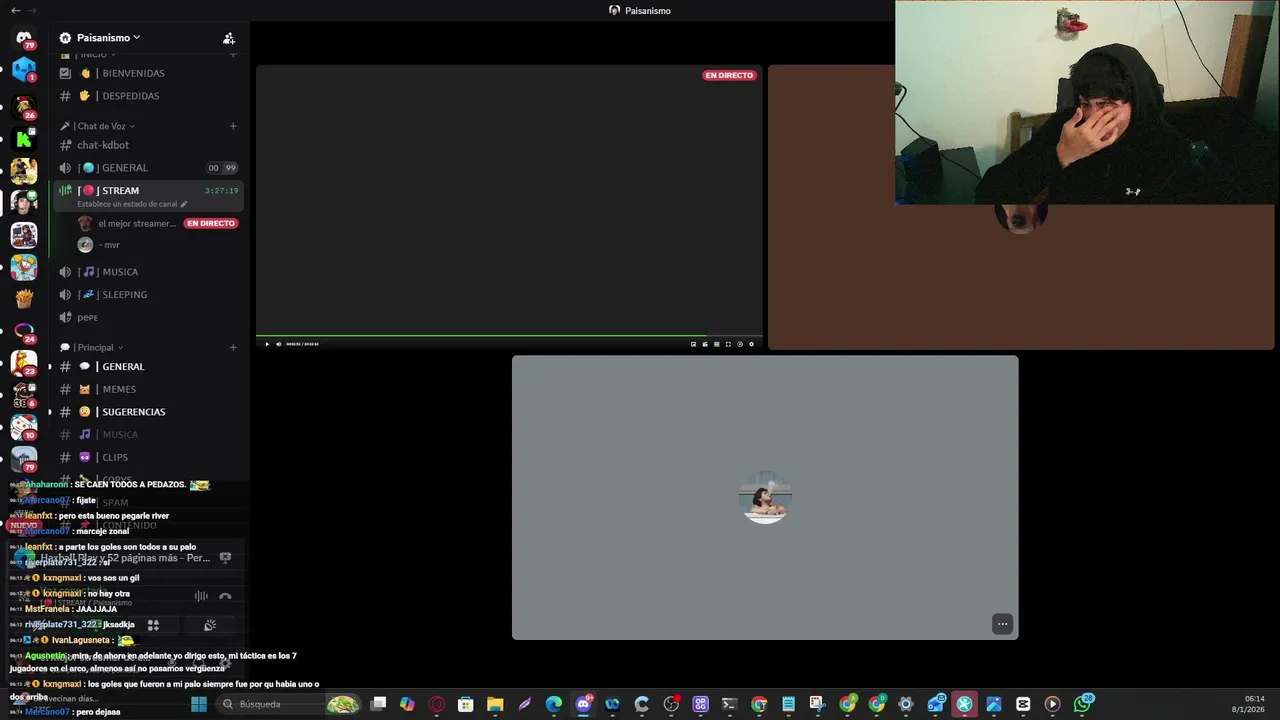Add a channel to Principal category
The height and width of the screenshot is (720, 1280).
[x=233, y=347]
